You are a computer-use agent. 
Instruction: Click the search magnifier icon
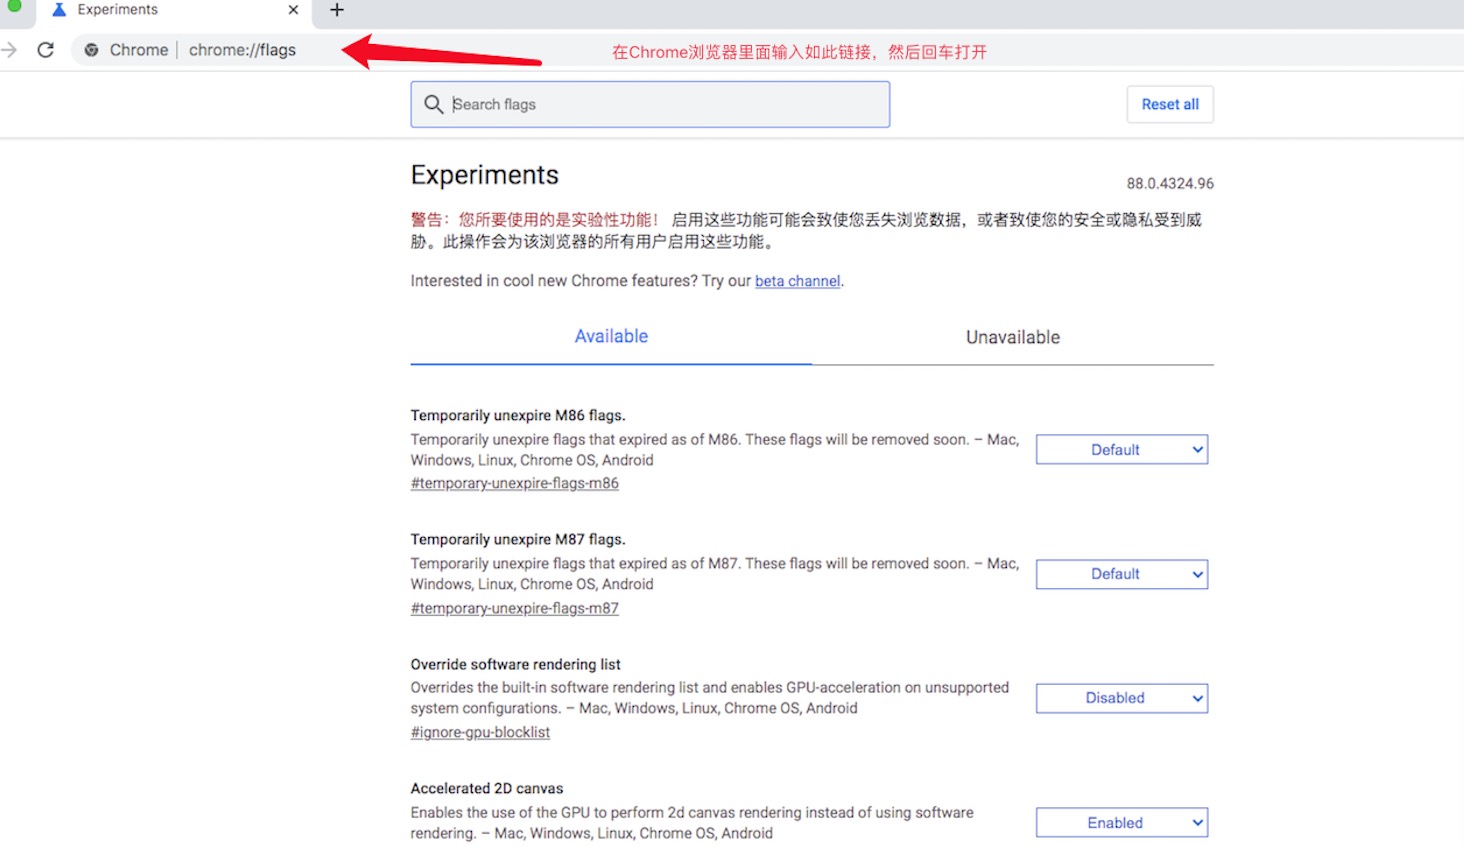433,104
